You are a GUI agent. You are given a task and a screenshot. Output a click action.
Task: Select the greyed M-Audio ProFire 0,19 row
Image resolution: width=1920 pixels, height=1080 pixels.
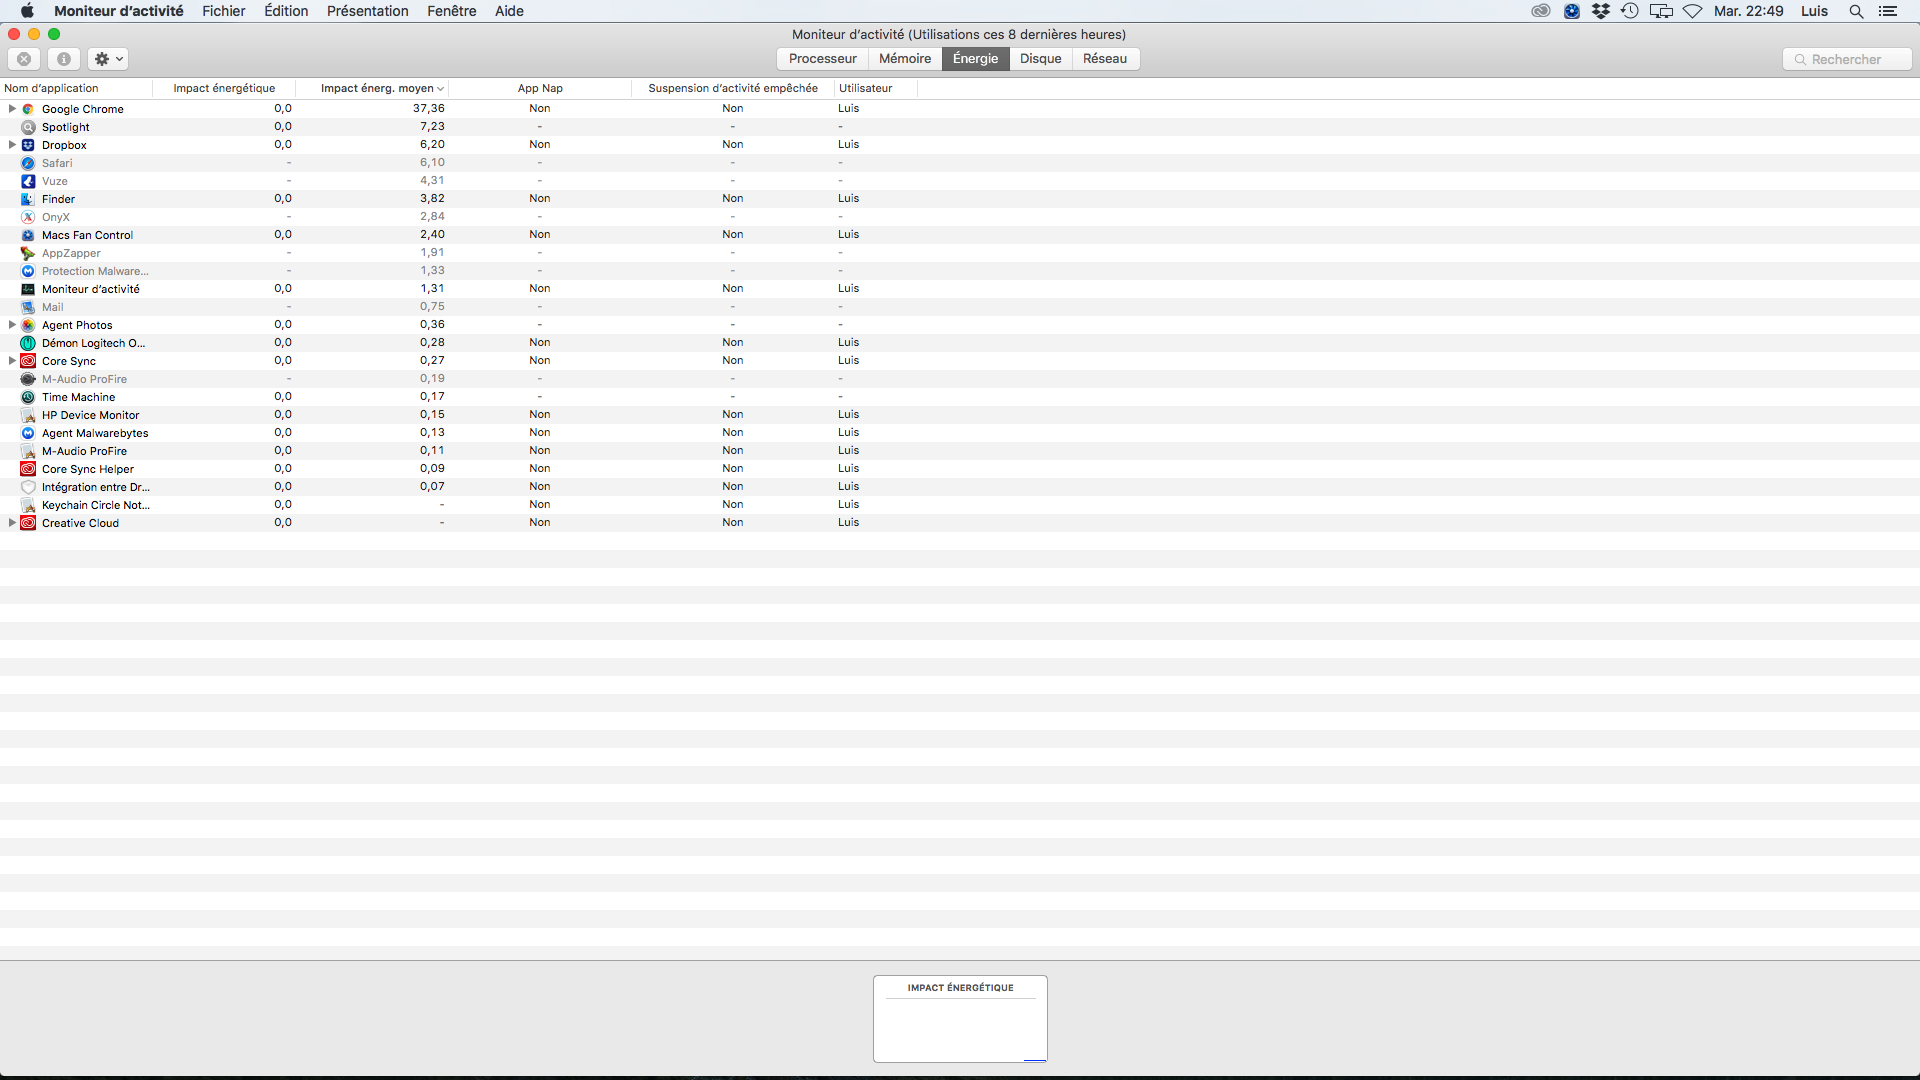960,379
